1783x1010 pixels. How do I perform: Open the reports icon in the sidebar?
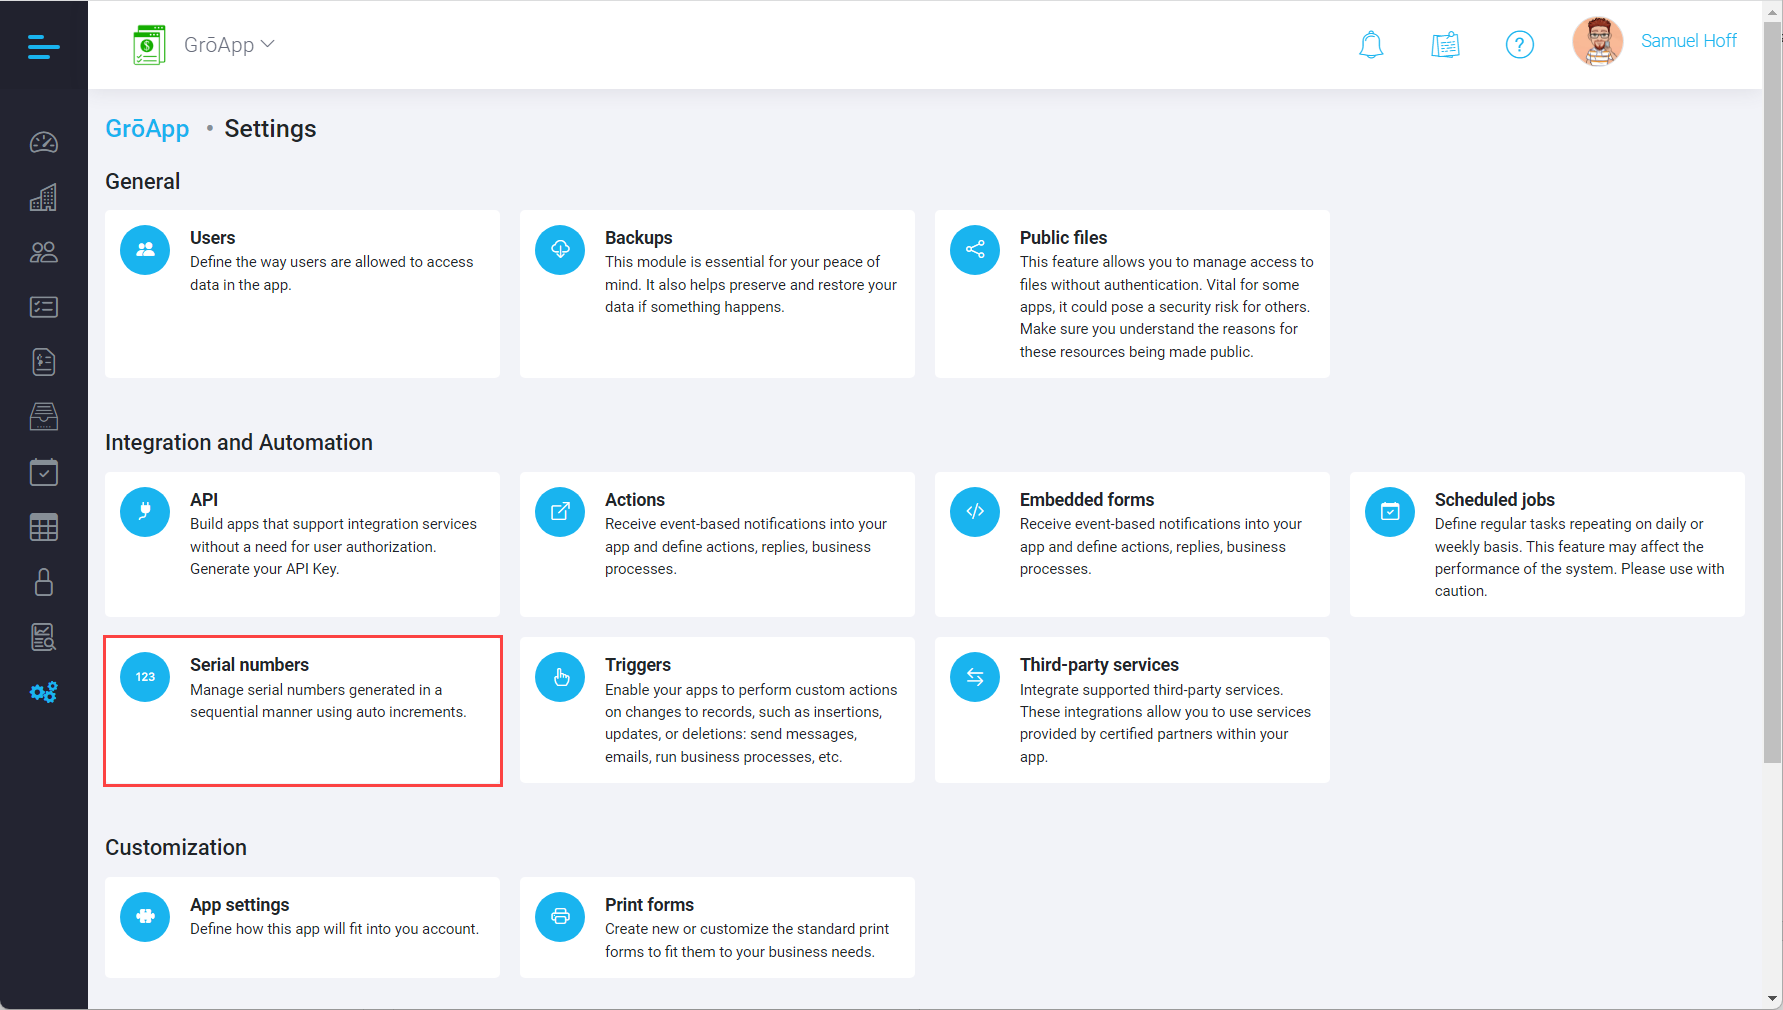(43, 637)
